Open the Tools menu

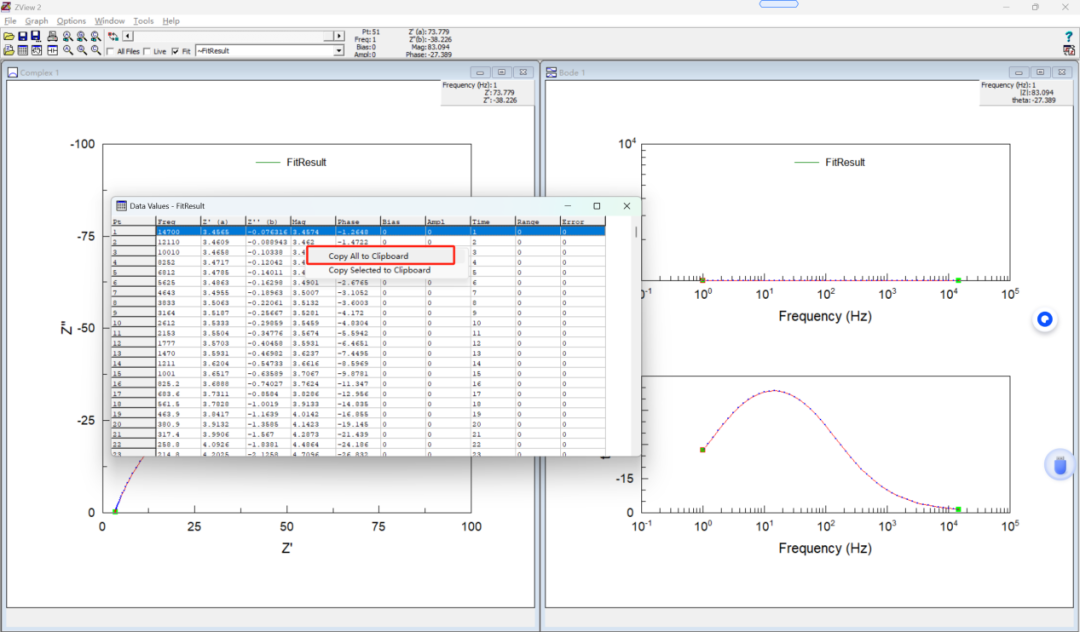coord(143,21)
